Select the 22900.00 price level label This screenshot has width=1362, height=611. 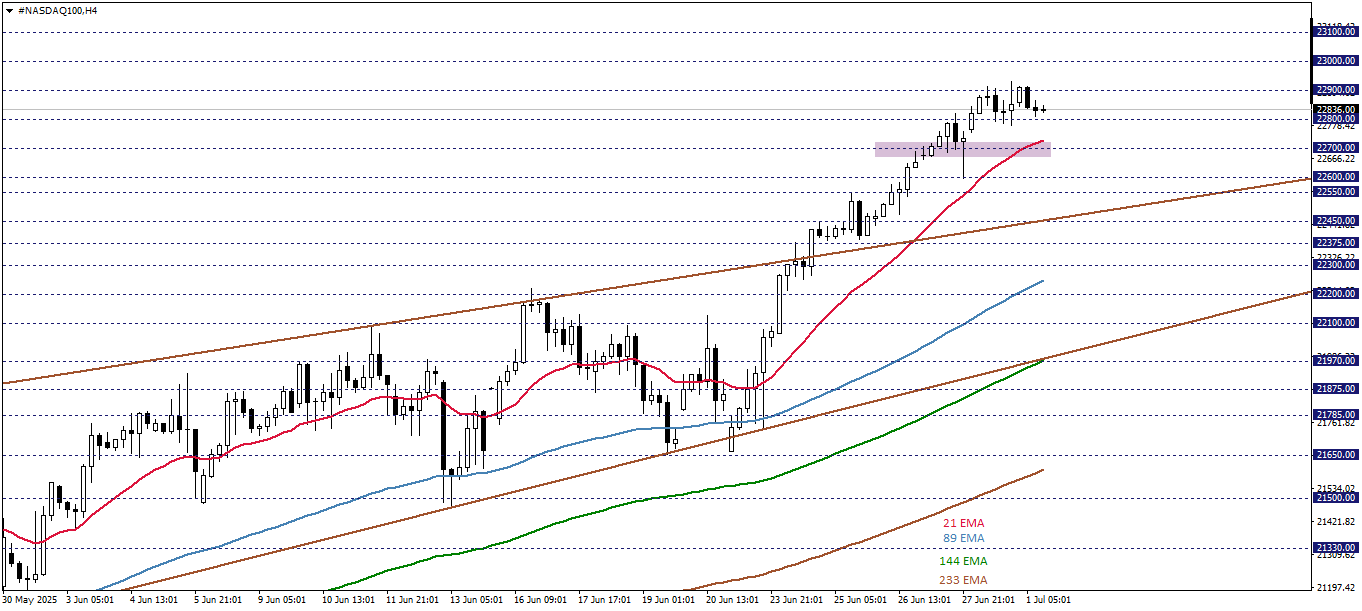point(1335,90)
